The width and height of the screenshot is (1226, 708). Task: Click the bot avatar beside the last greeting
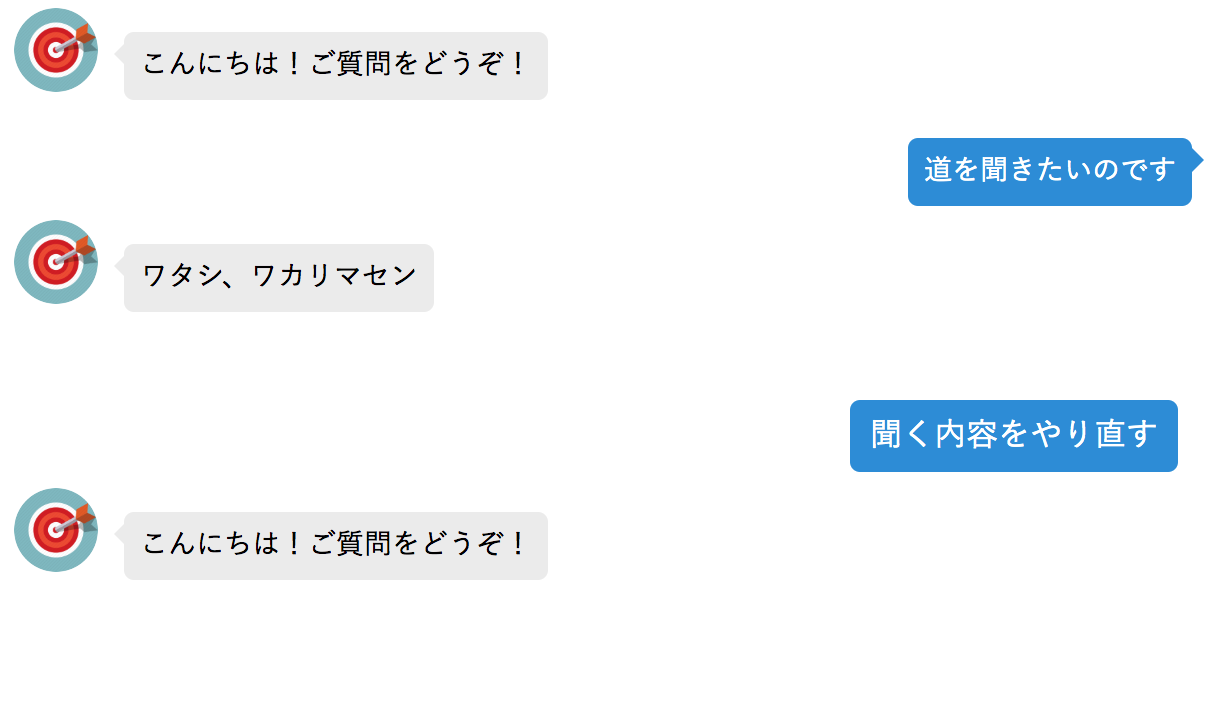(56, 530)
